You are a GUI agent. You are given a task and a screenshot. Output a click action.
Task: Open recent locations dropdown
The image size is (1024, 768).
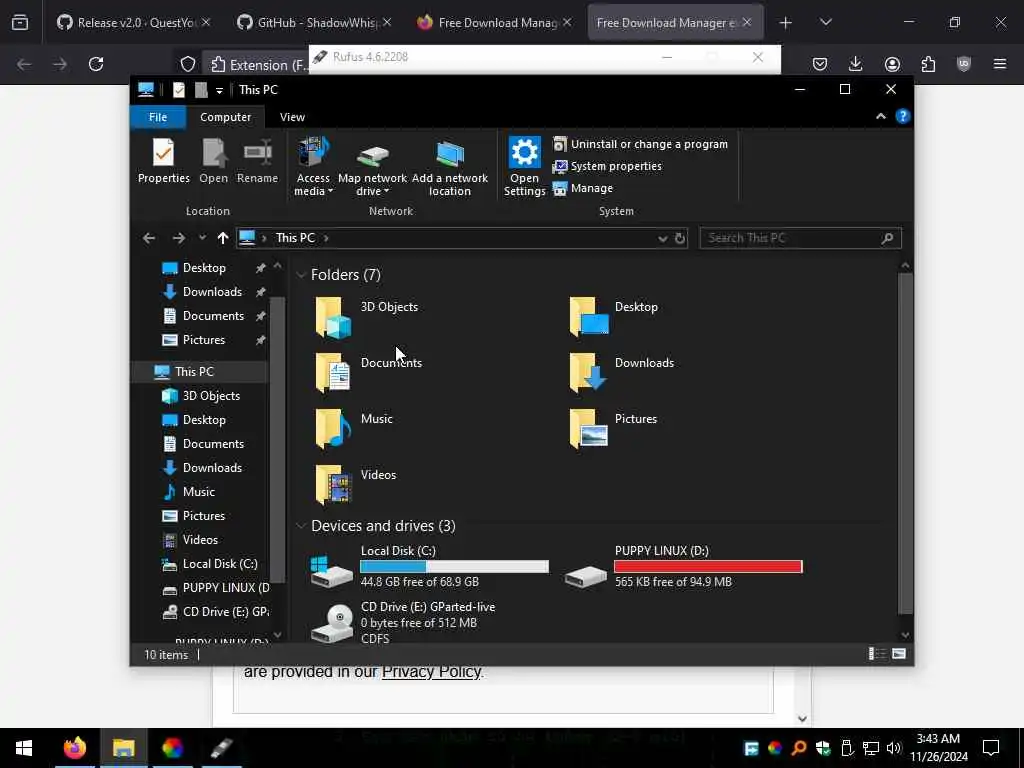click(202, 238)
